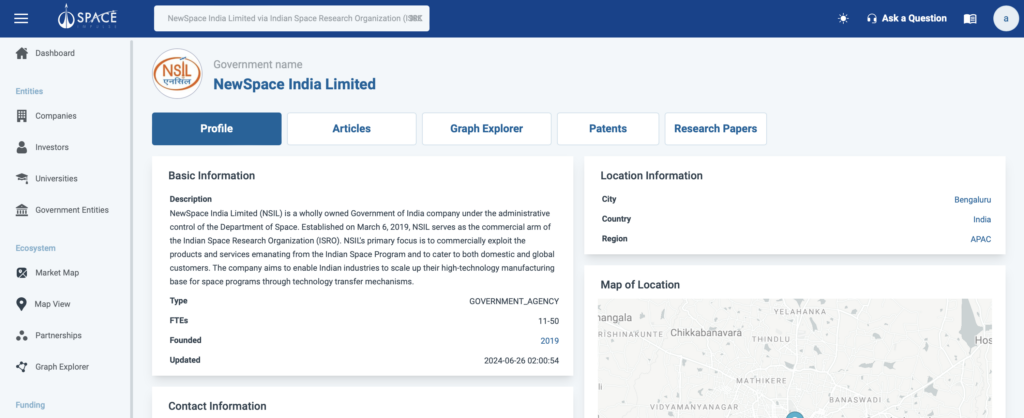
Task: Open Graph Explorer in the sidebar
Action: (x=62, y=366)
